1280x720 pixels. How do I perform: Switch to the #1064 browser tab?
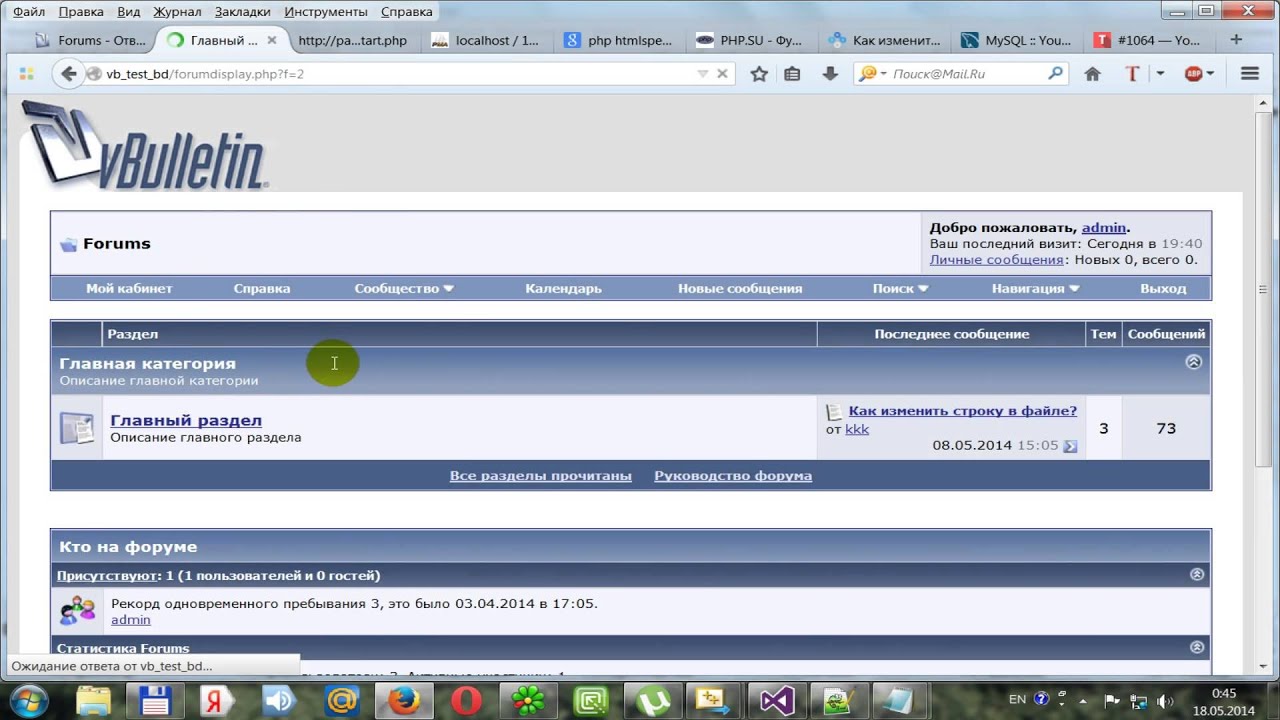click(x=1148, y=41)
